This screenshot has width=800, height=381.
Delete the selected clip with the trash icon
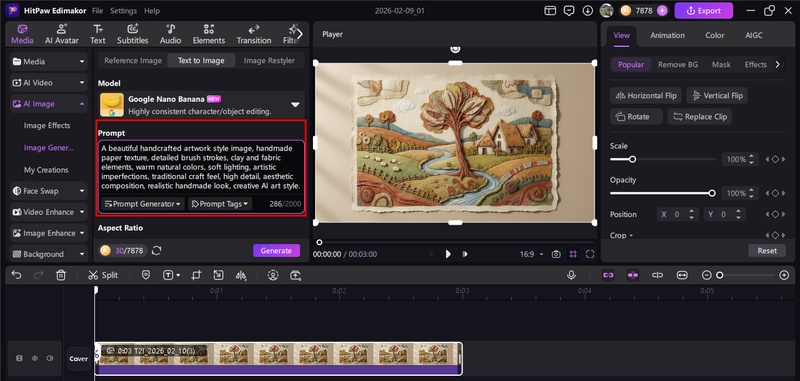(61, 275)
